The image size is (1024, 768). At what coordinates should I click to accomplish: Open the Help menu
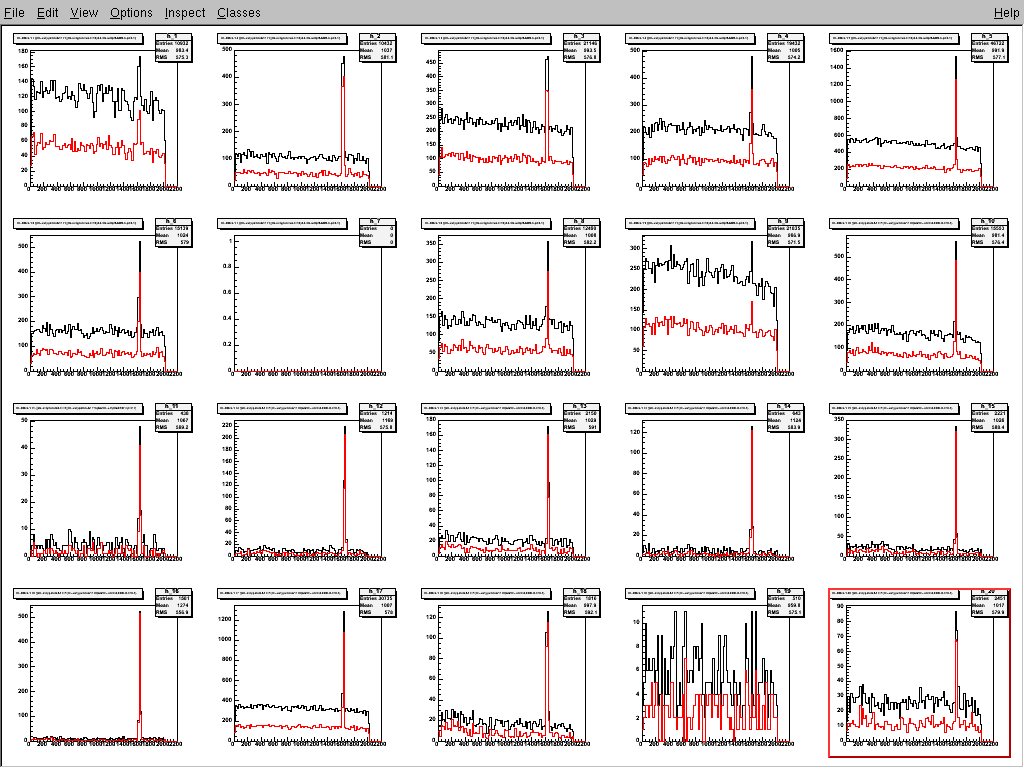[x=1006, y=12]
